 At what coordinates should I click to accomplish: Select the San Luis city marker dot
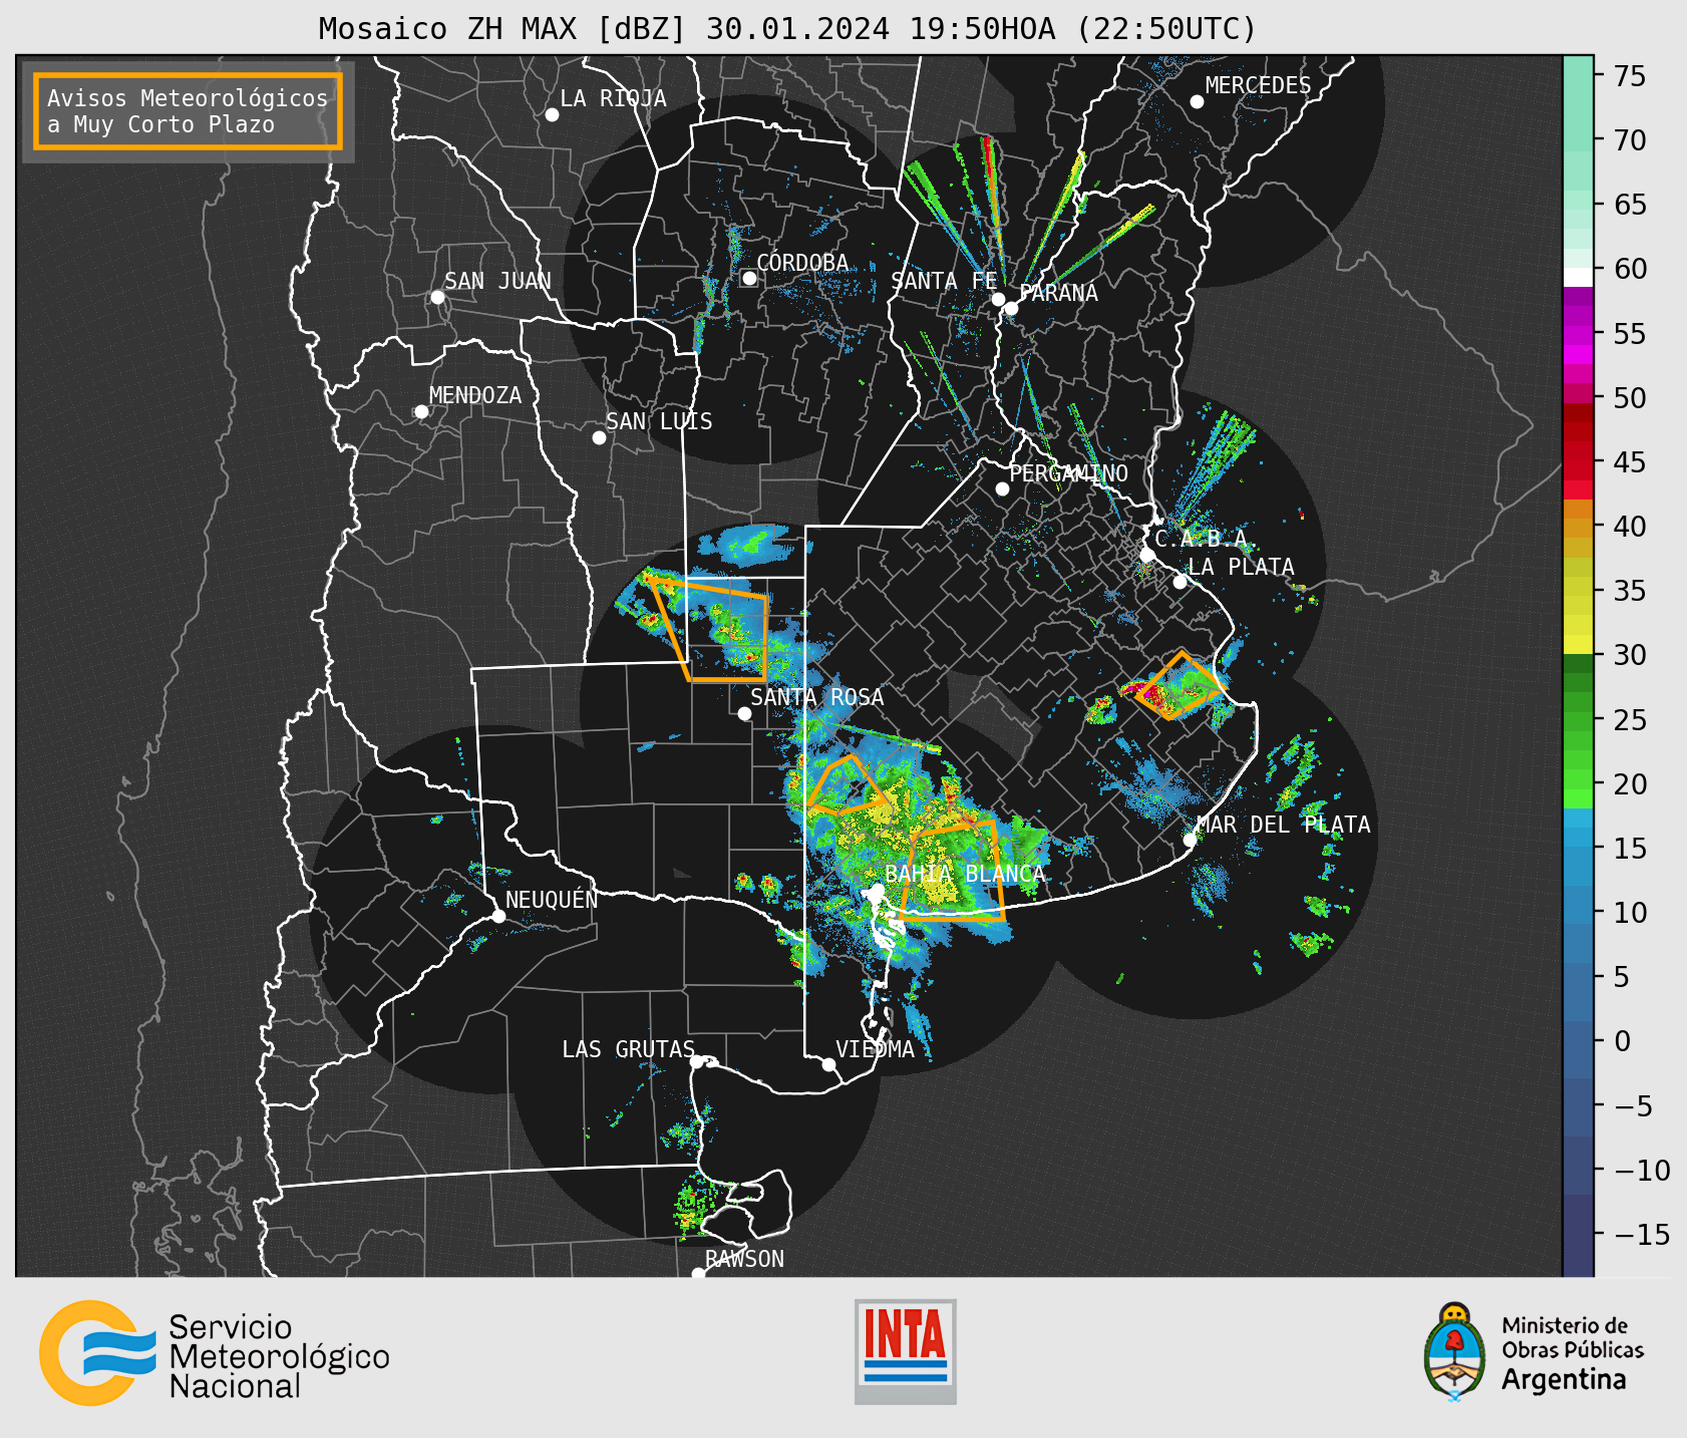(x=599, y=438)
